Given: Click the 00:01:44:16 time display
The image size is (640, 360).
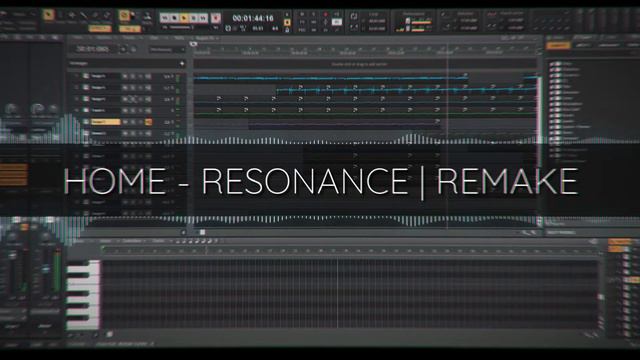Looking at the screenshot, I should (253, 18).
